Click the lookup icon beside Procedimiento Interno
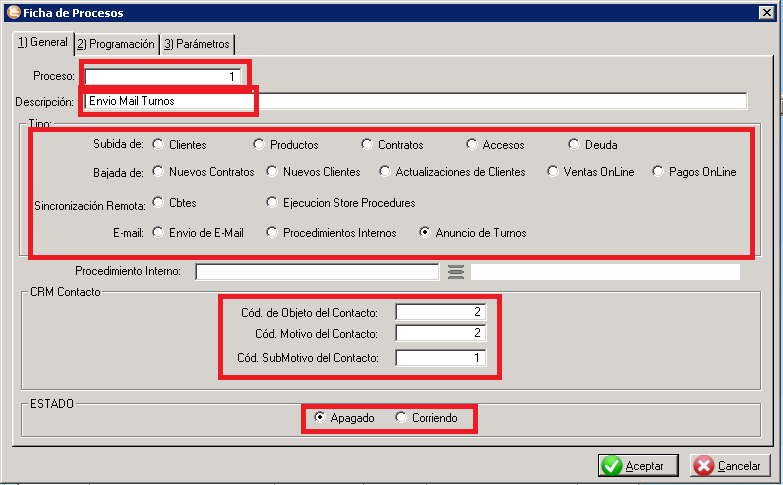 pos(455,271)
